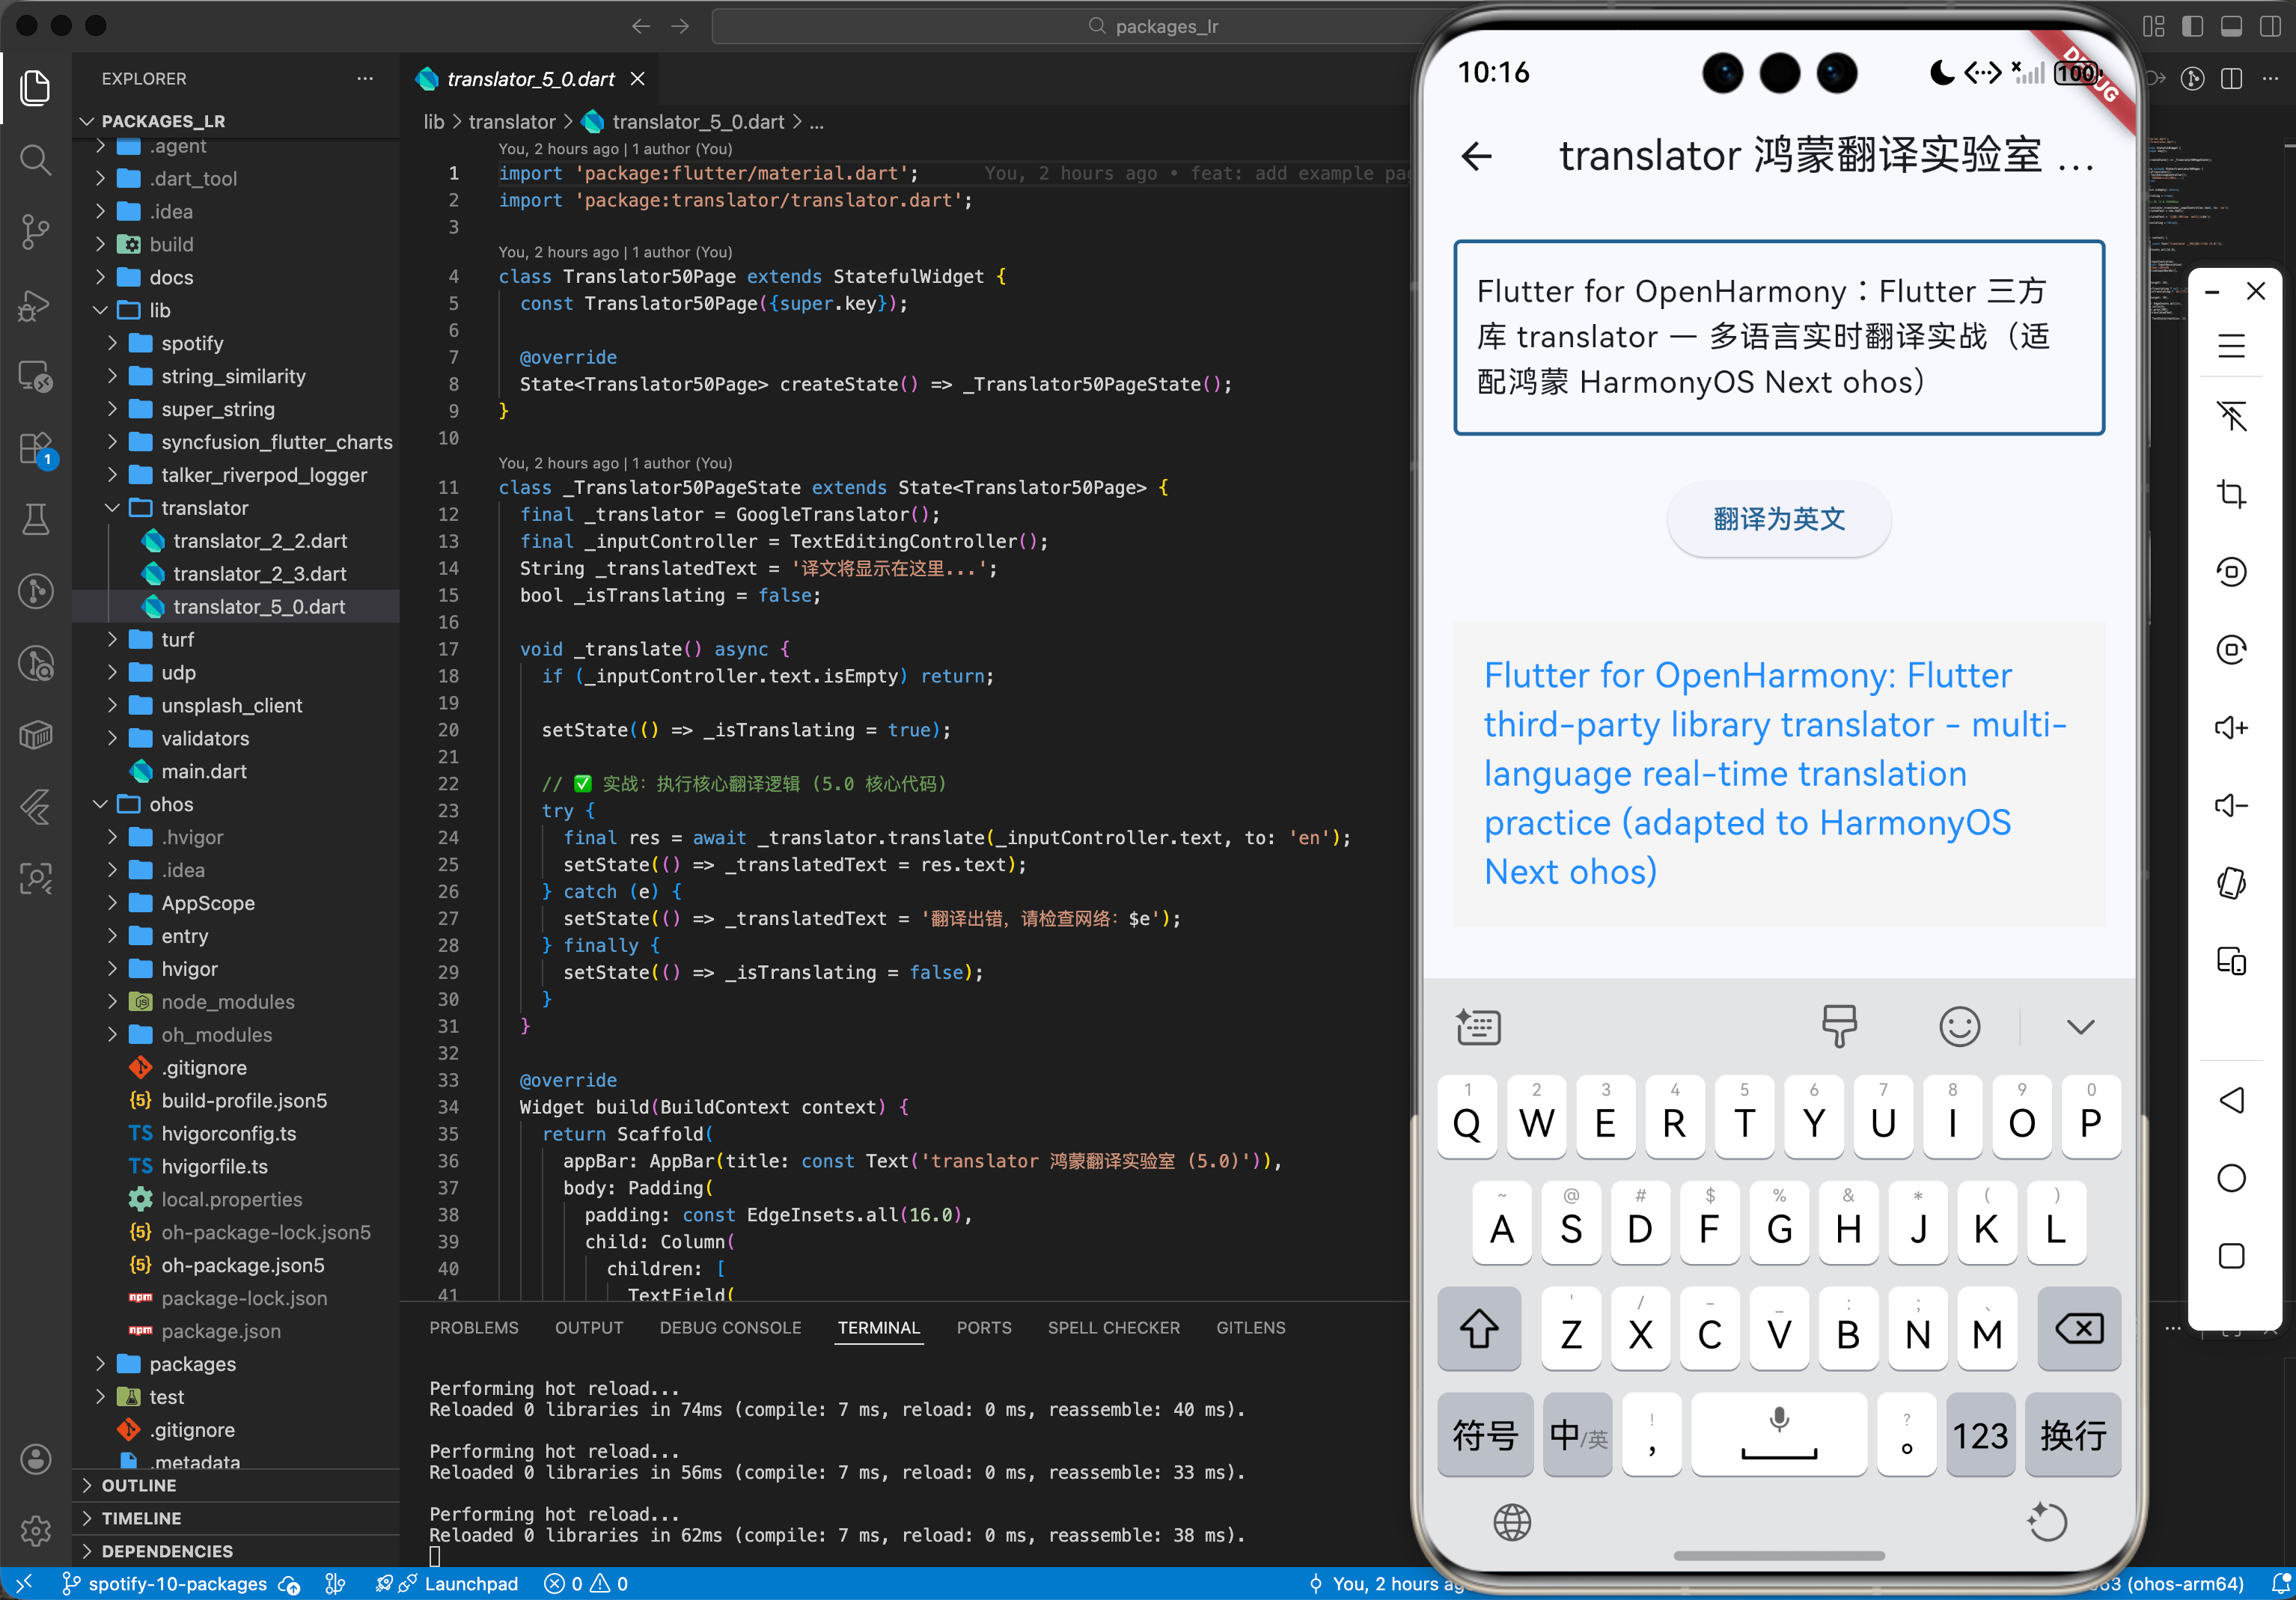Image resolution: width=2296 pixels, height=1600 pixels.
Task: Toggle keyboard between Chinese and English
Action: pos(1577,1434)
